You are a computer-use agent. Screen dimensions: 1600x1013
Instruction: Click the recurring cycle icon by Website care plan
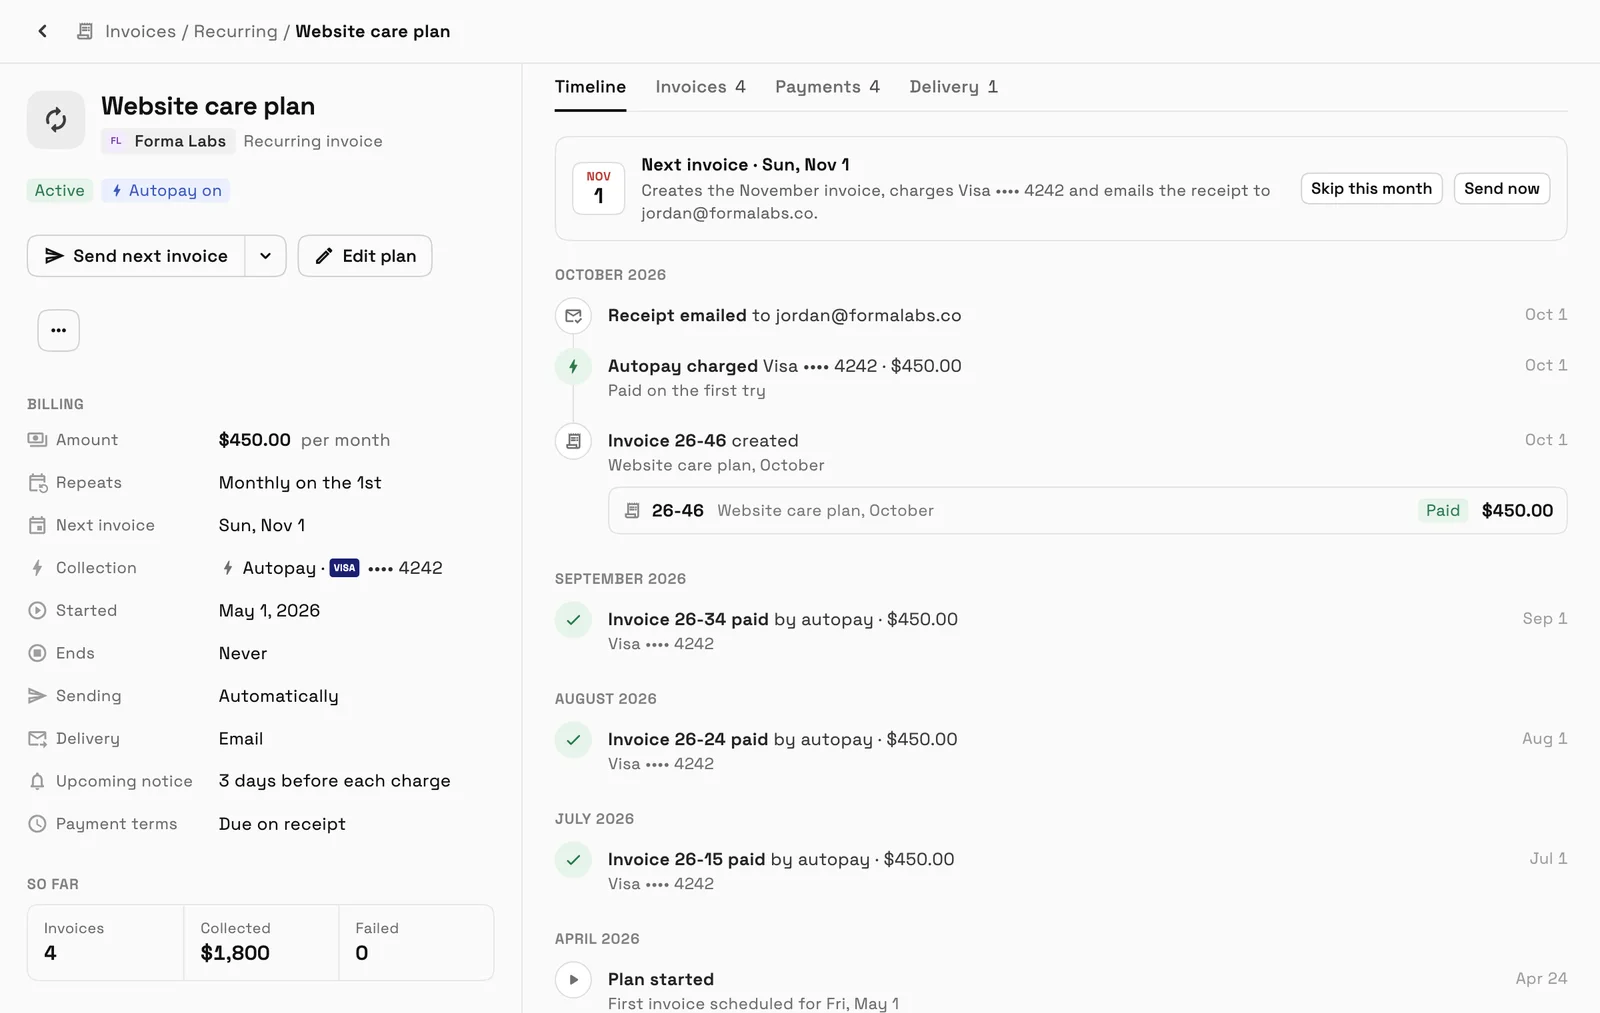[56, 120]
